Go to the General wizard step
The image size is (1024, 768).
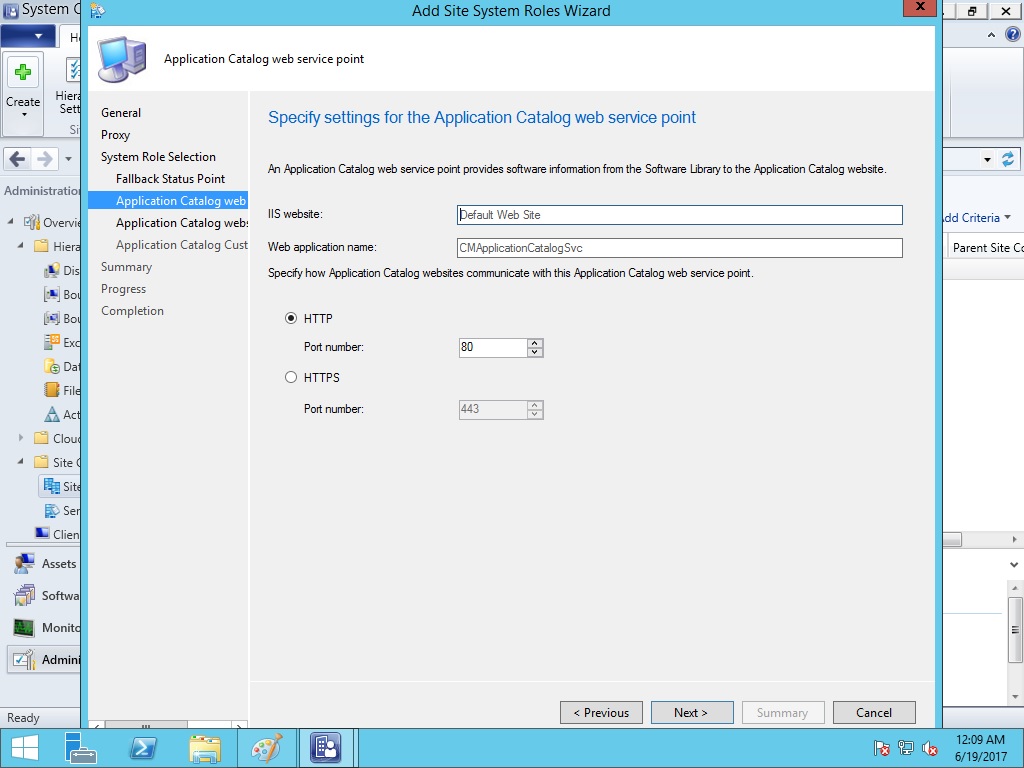click(121, 113)
